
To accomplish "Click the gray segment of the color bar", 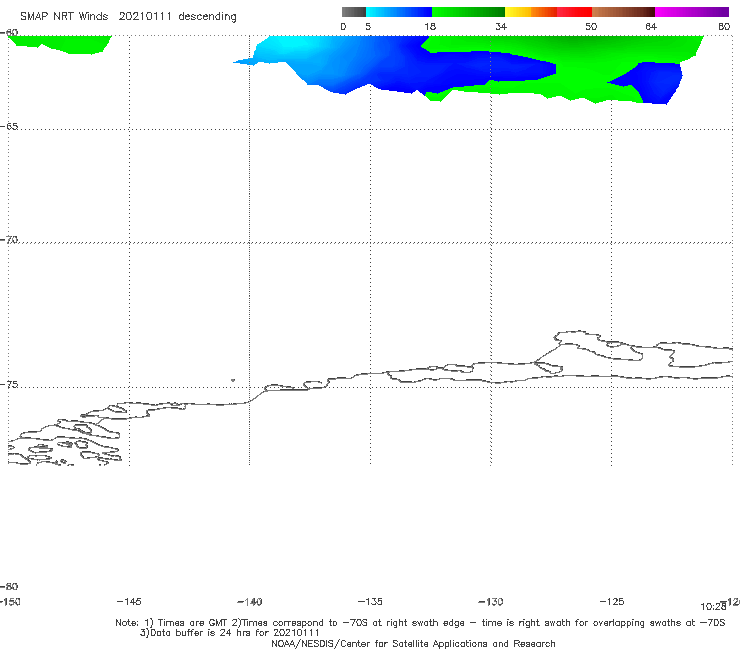I will pos(354,12).
